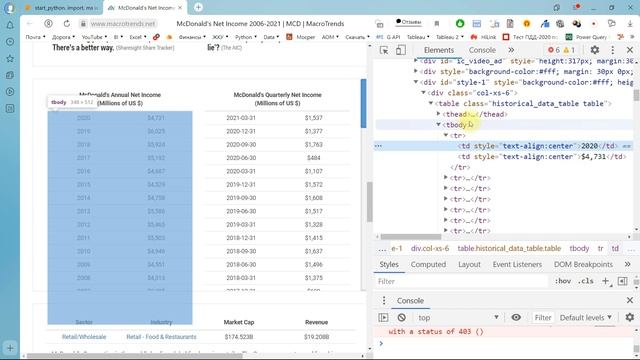Switch to DevTools Console tab

[x=482, y=50]
